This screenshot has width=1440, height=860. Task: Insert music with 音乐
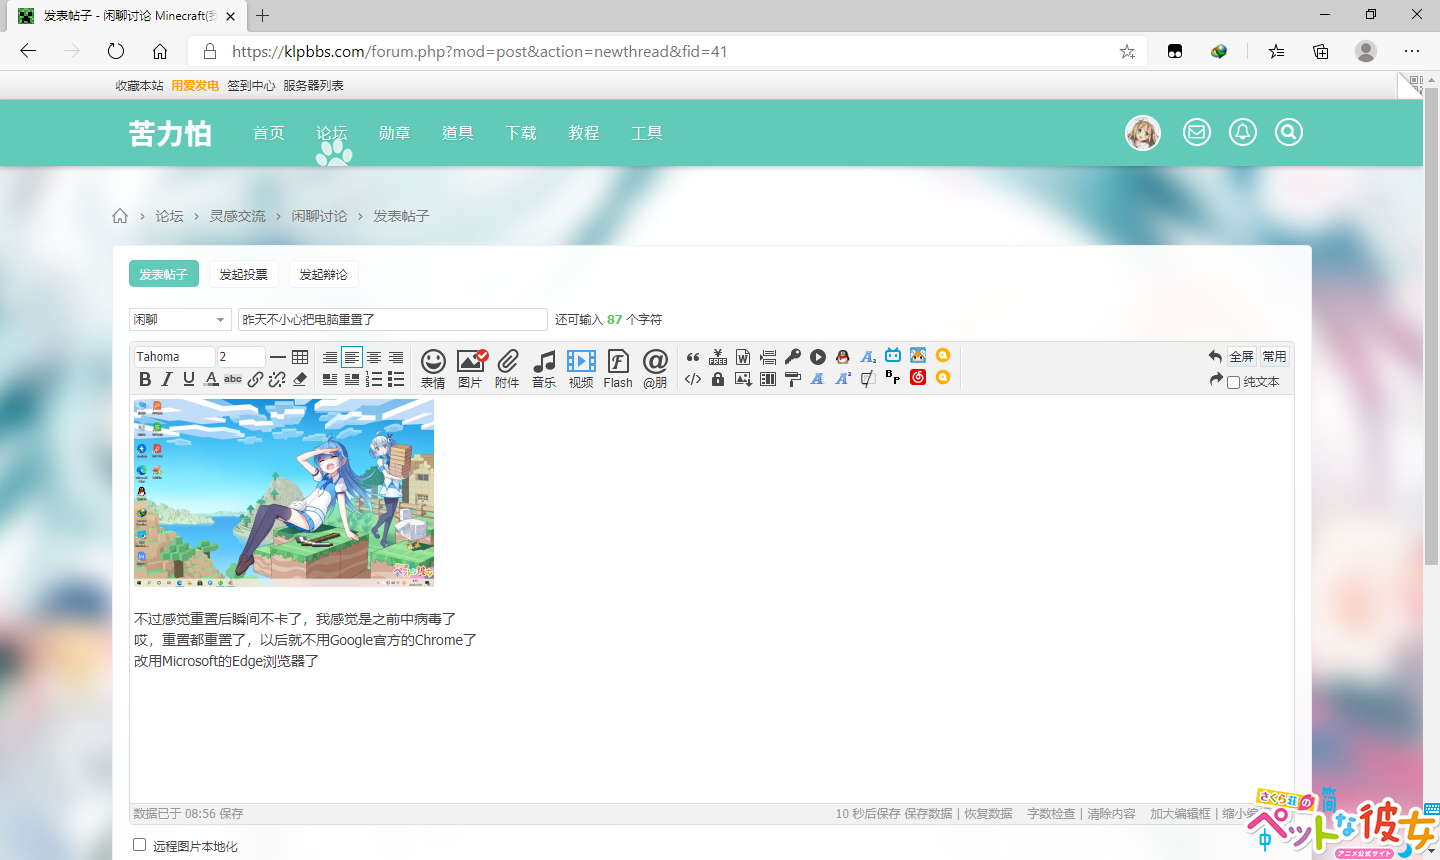click(x=544, y=368)
